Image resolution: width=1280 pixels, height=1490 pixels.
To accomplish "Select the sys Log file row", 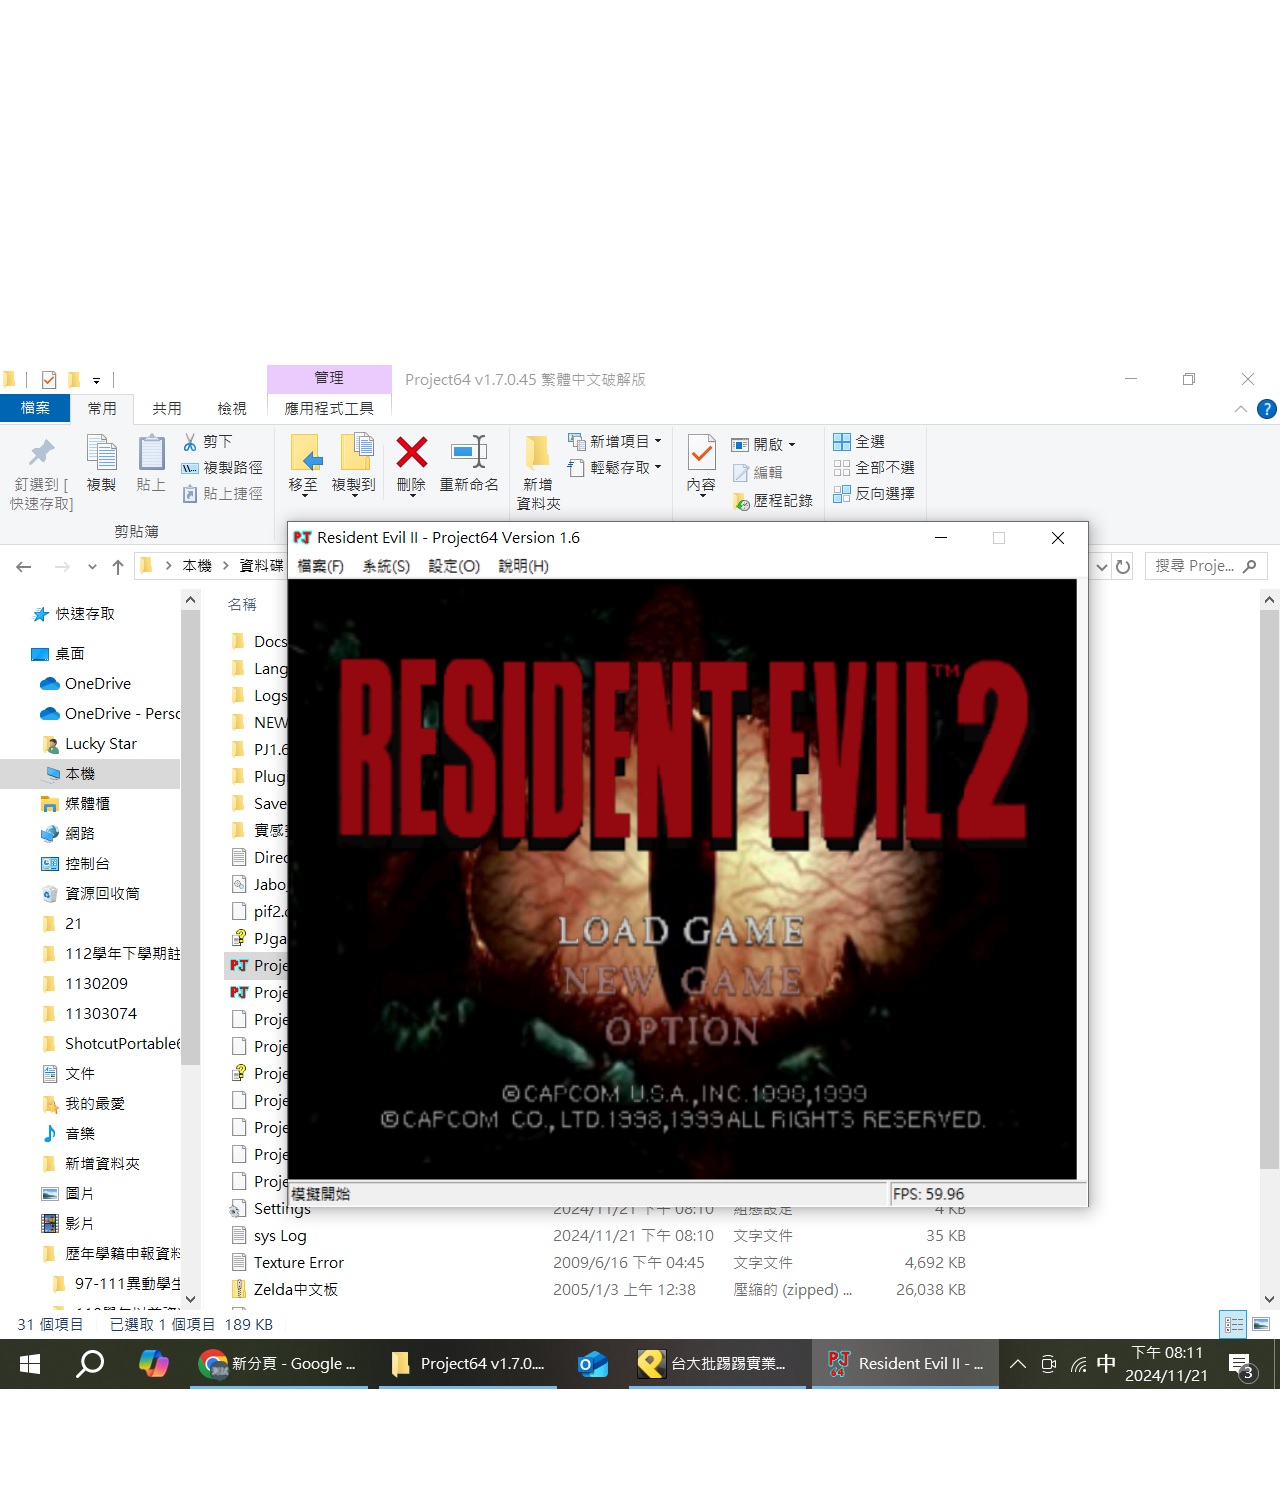I will (598, 1236).
